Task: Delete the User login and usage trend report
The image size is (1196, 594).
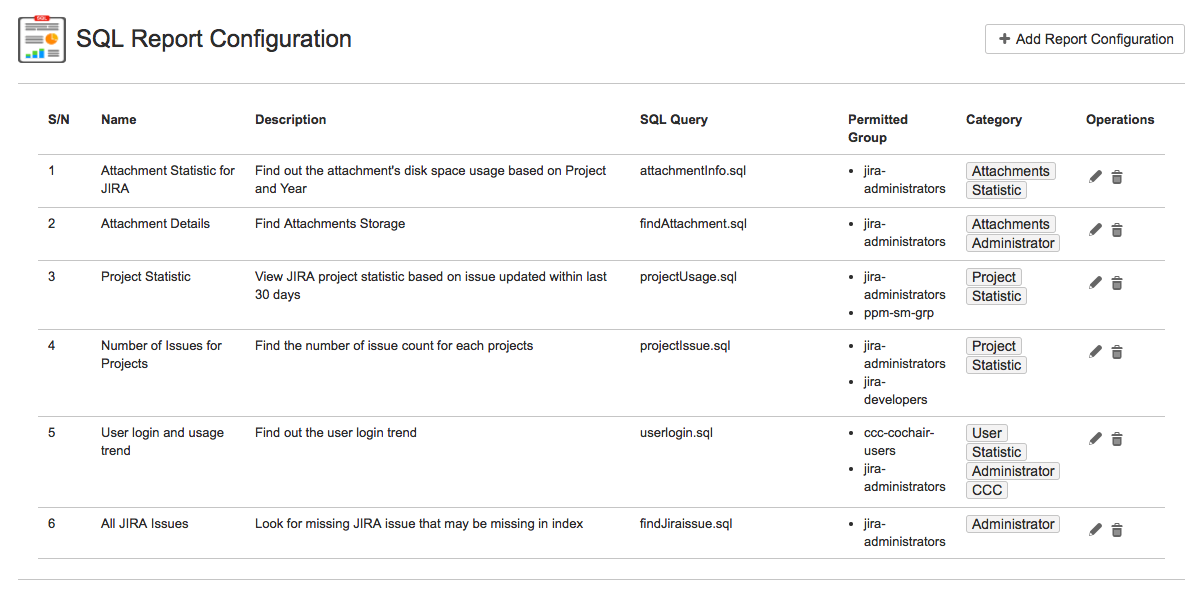Action: [1117, 439]
